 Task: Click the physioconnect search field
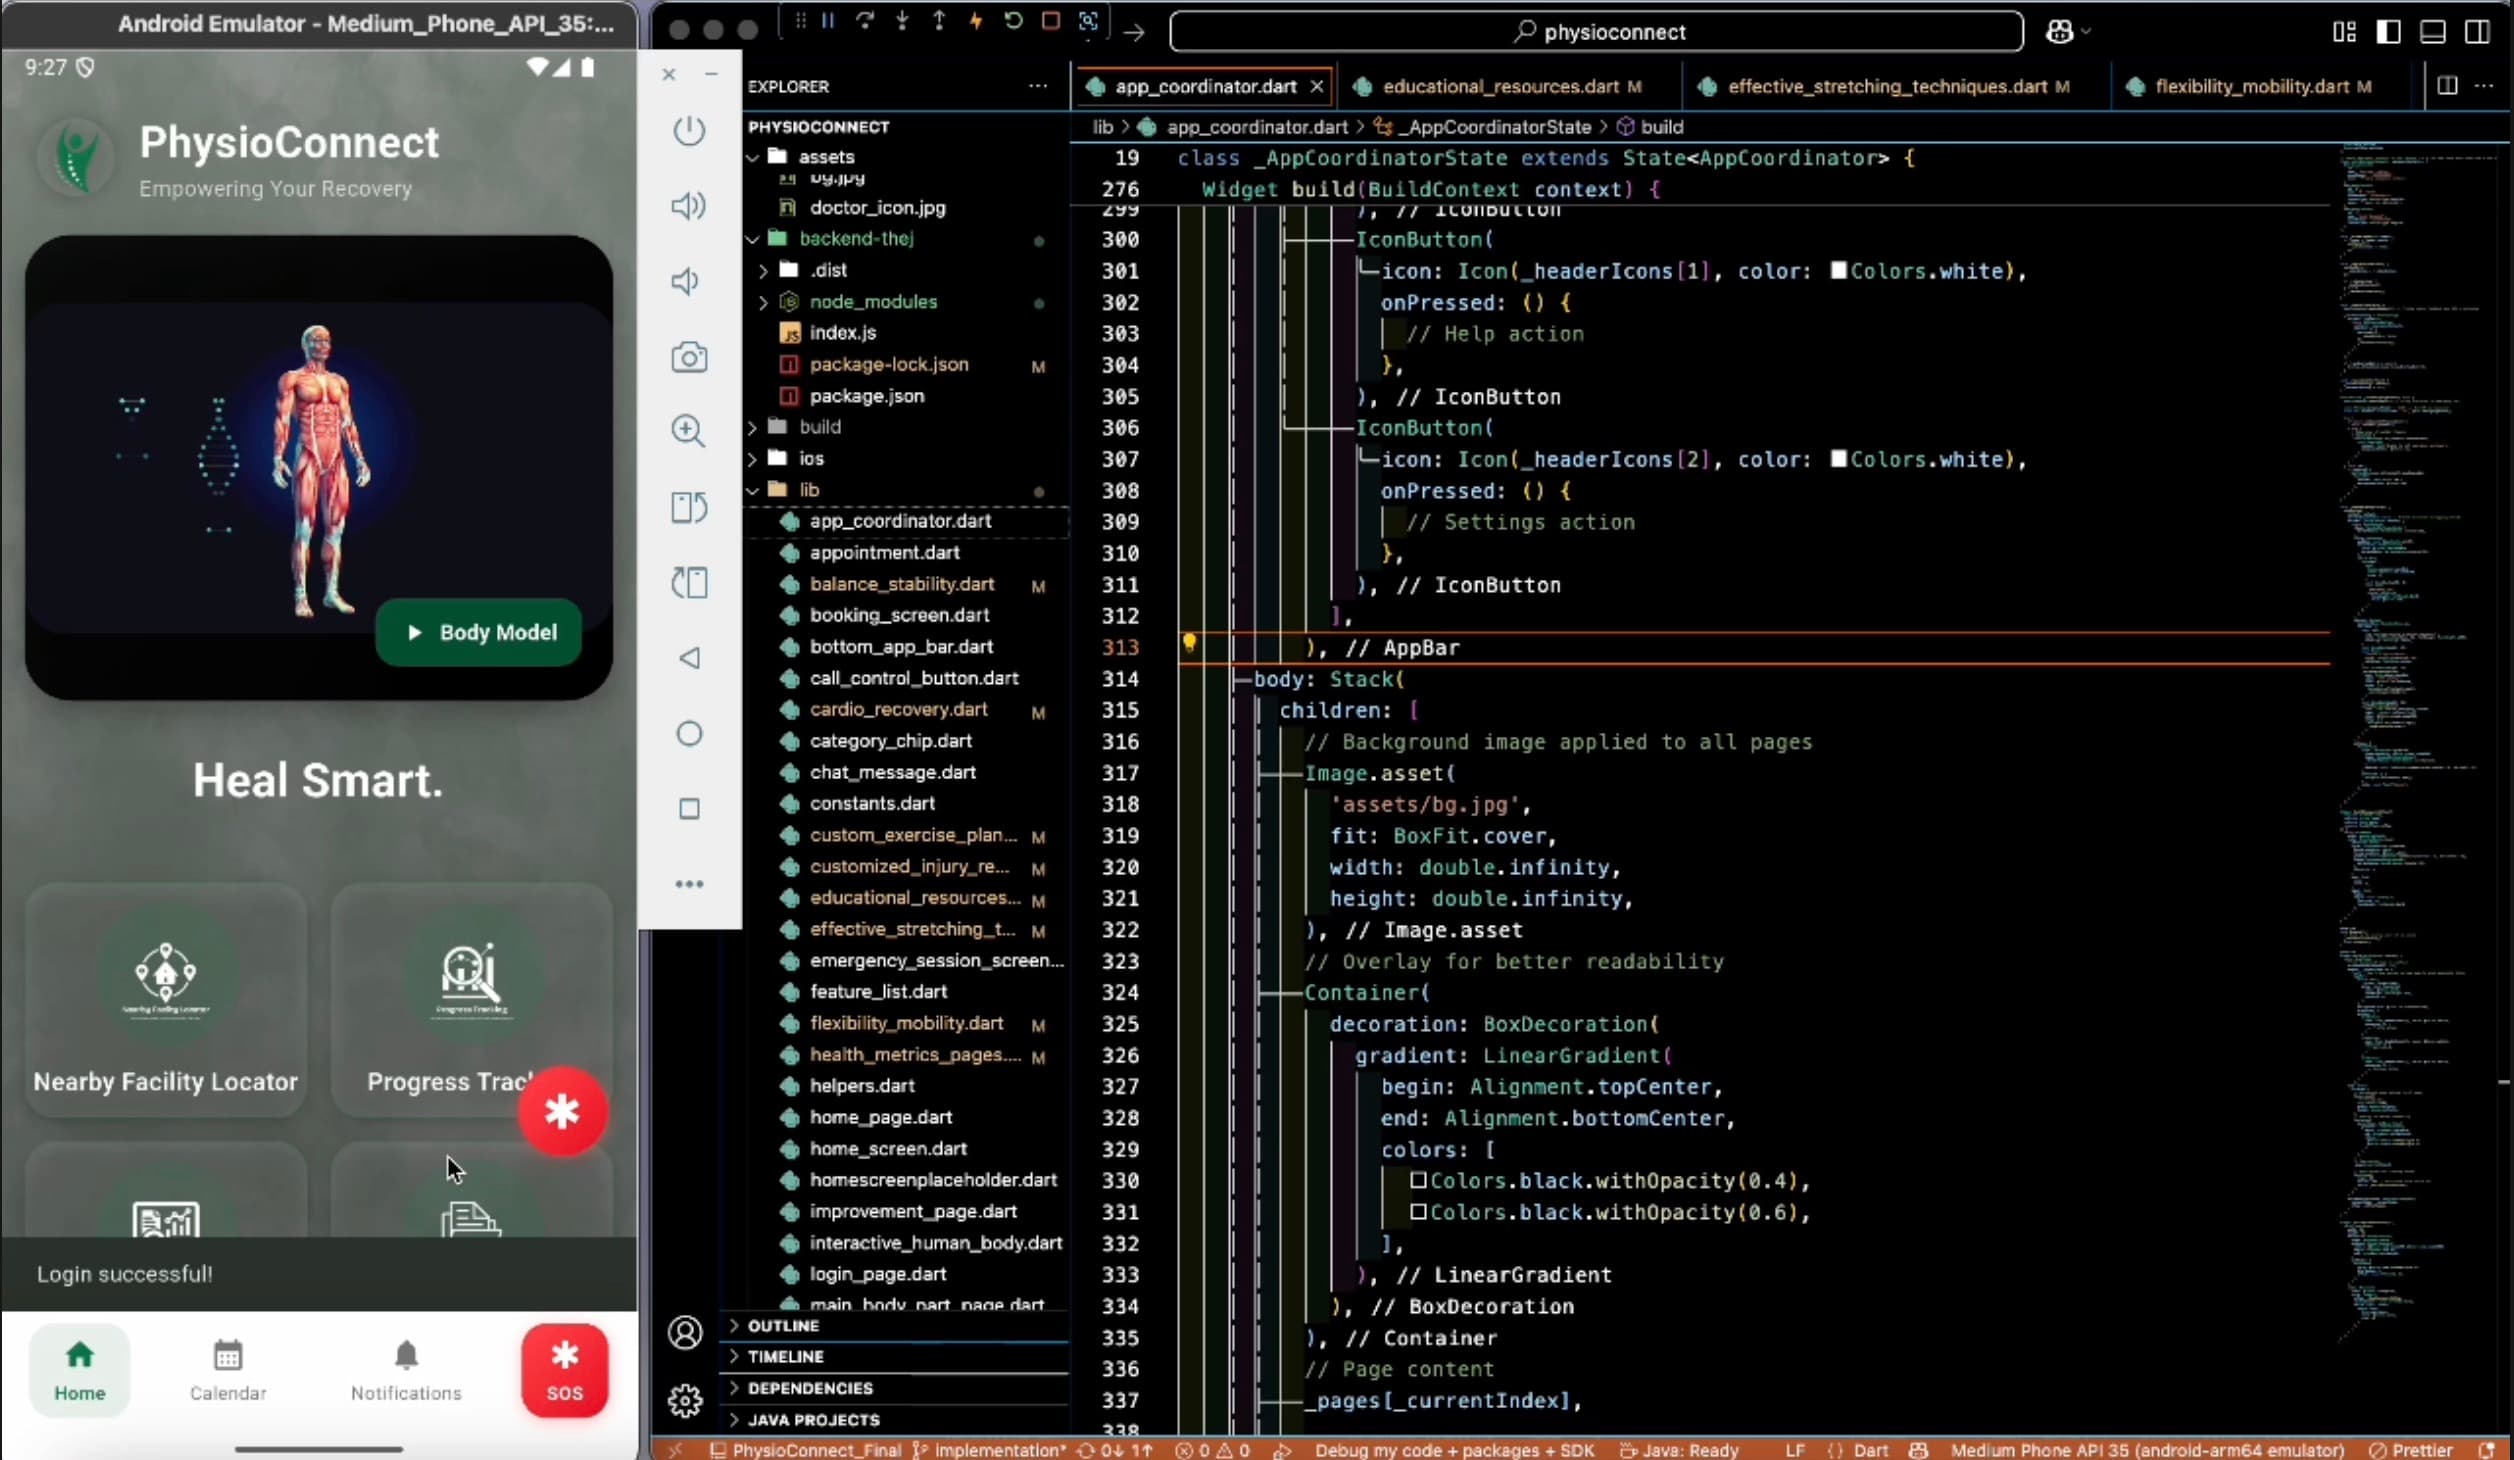[1596, 32]
